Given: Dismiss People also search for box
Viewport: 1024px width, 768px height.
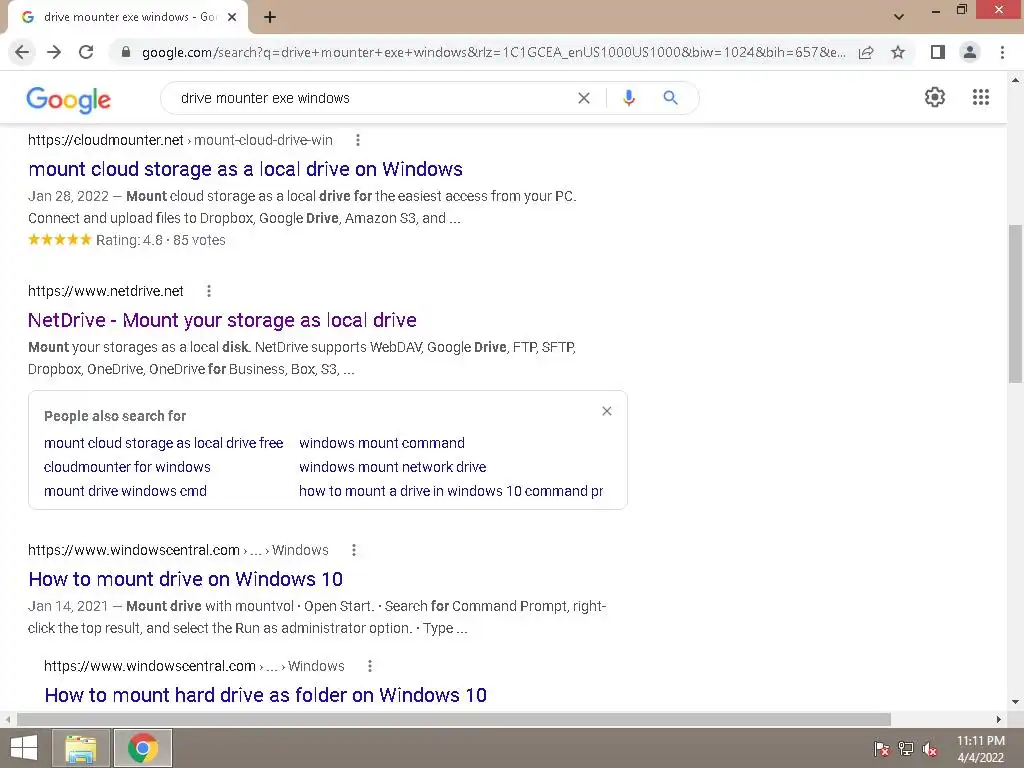Looking at the screenshot, I should 607,411.
